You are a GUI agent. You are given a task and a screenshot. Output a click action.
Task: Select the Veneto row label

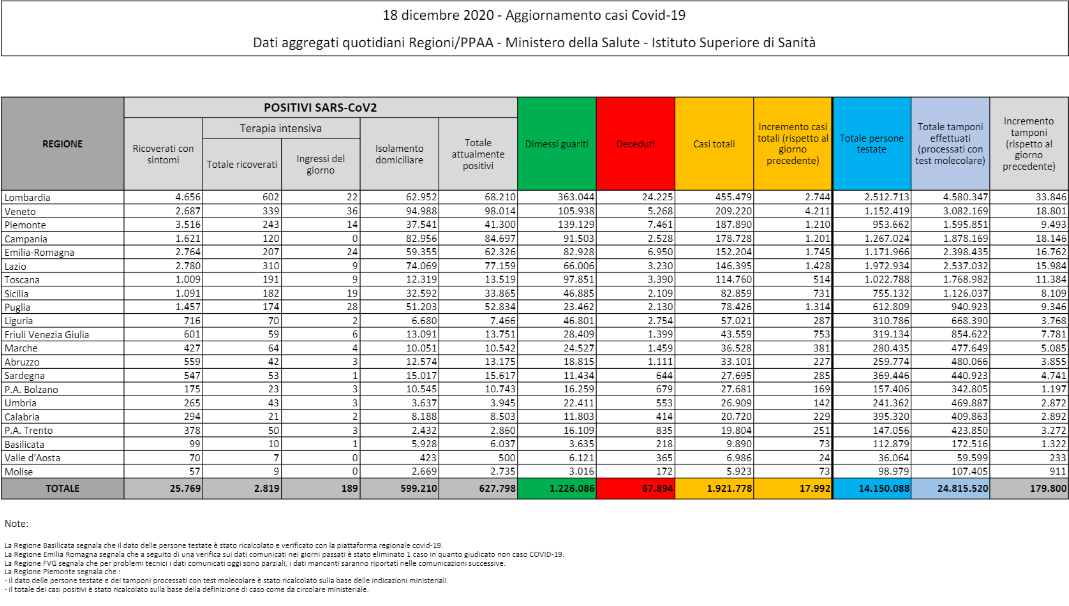coord(20,211)
